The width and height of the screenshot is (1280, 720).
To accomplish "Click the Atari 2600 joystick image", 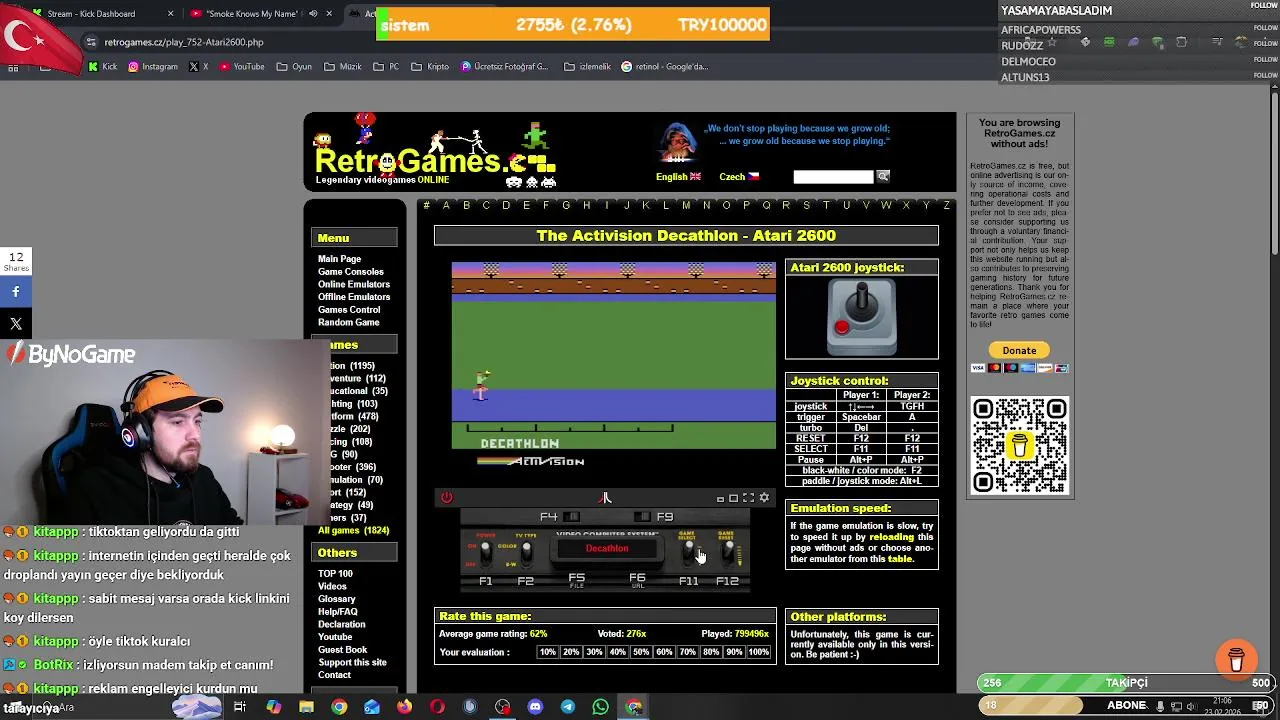I will pos(861,318).
